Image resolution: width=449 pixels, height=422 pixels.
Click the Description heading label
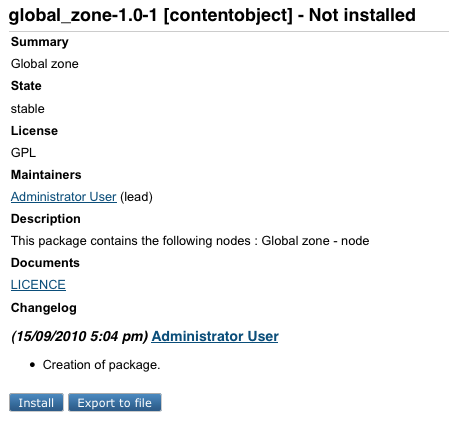coord(46,219)
